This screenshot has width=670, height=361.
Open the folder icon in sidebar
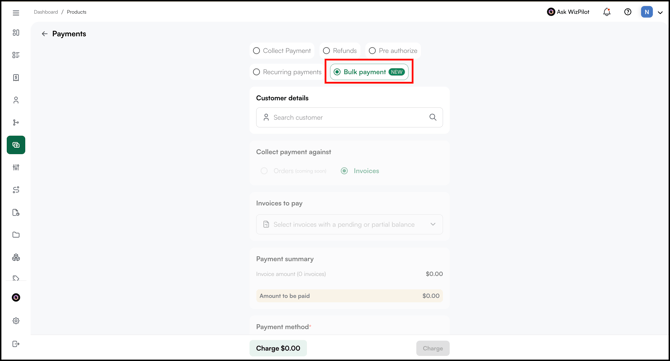click(16, 235)
